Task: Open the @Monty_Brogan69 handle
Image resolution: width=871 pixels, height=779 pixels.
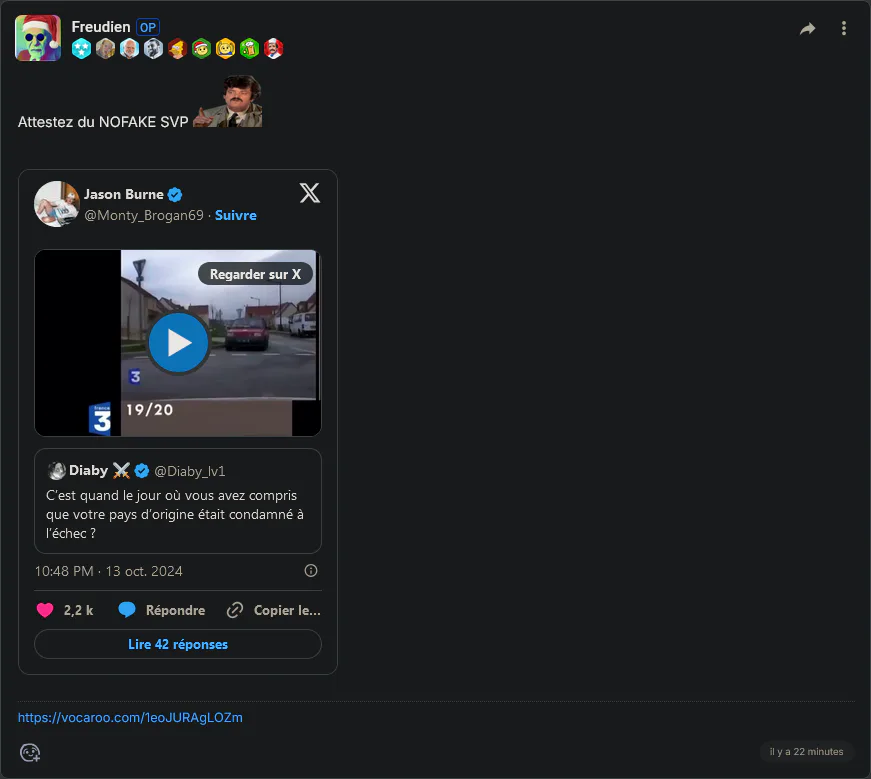Action: [144, 215]
